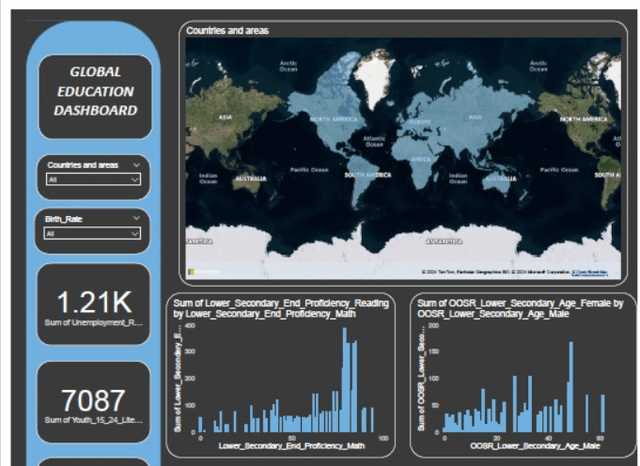Click the 7087 youth literacy card
The width and height of the screenshot is (640, 466).
tap(93, 402)
